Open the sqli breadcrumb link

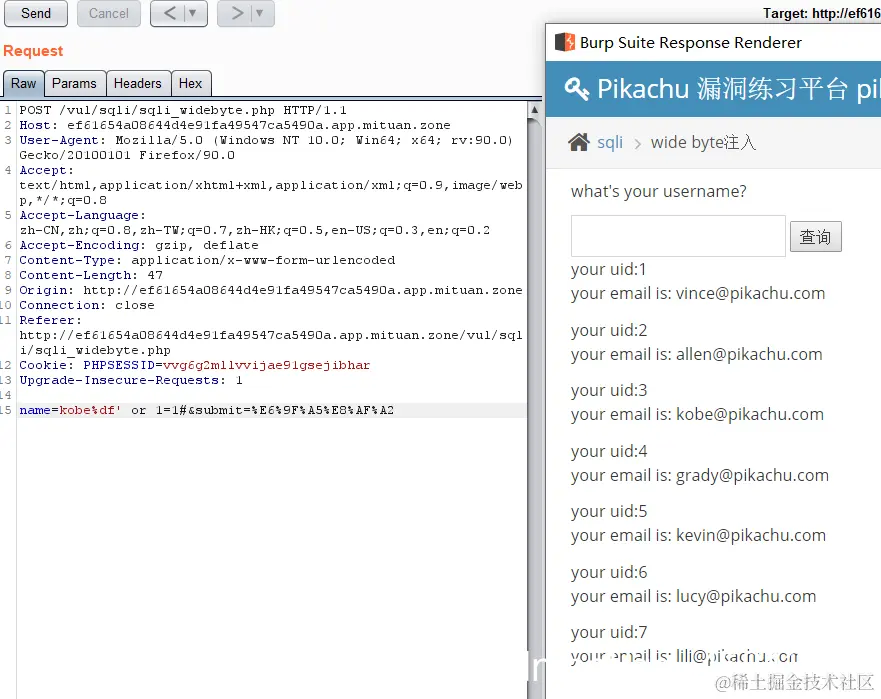[x=610, y=142]
